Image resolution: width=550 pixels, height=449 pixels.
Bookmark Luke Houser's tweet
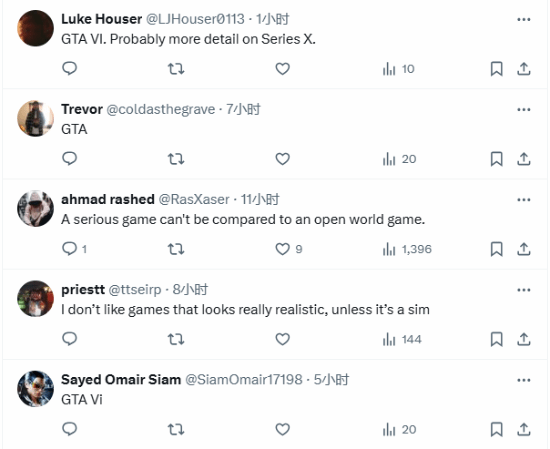coord(496,69)
